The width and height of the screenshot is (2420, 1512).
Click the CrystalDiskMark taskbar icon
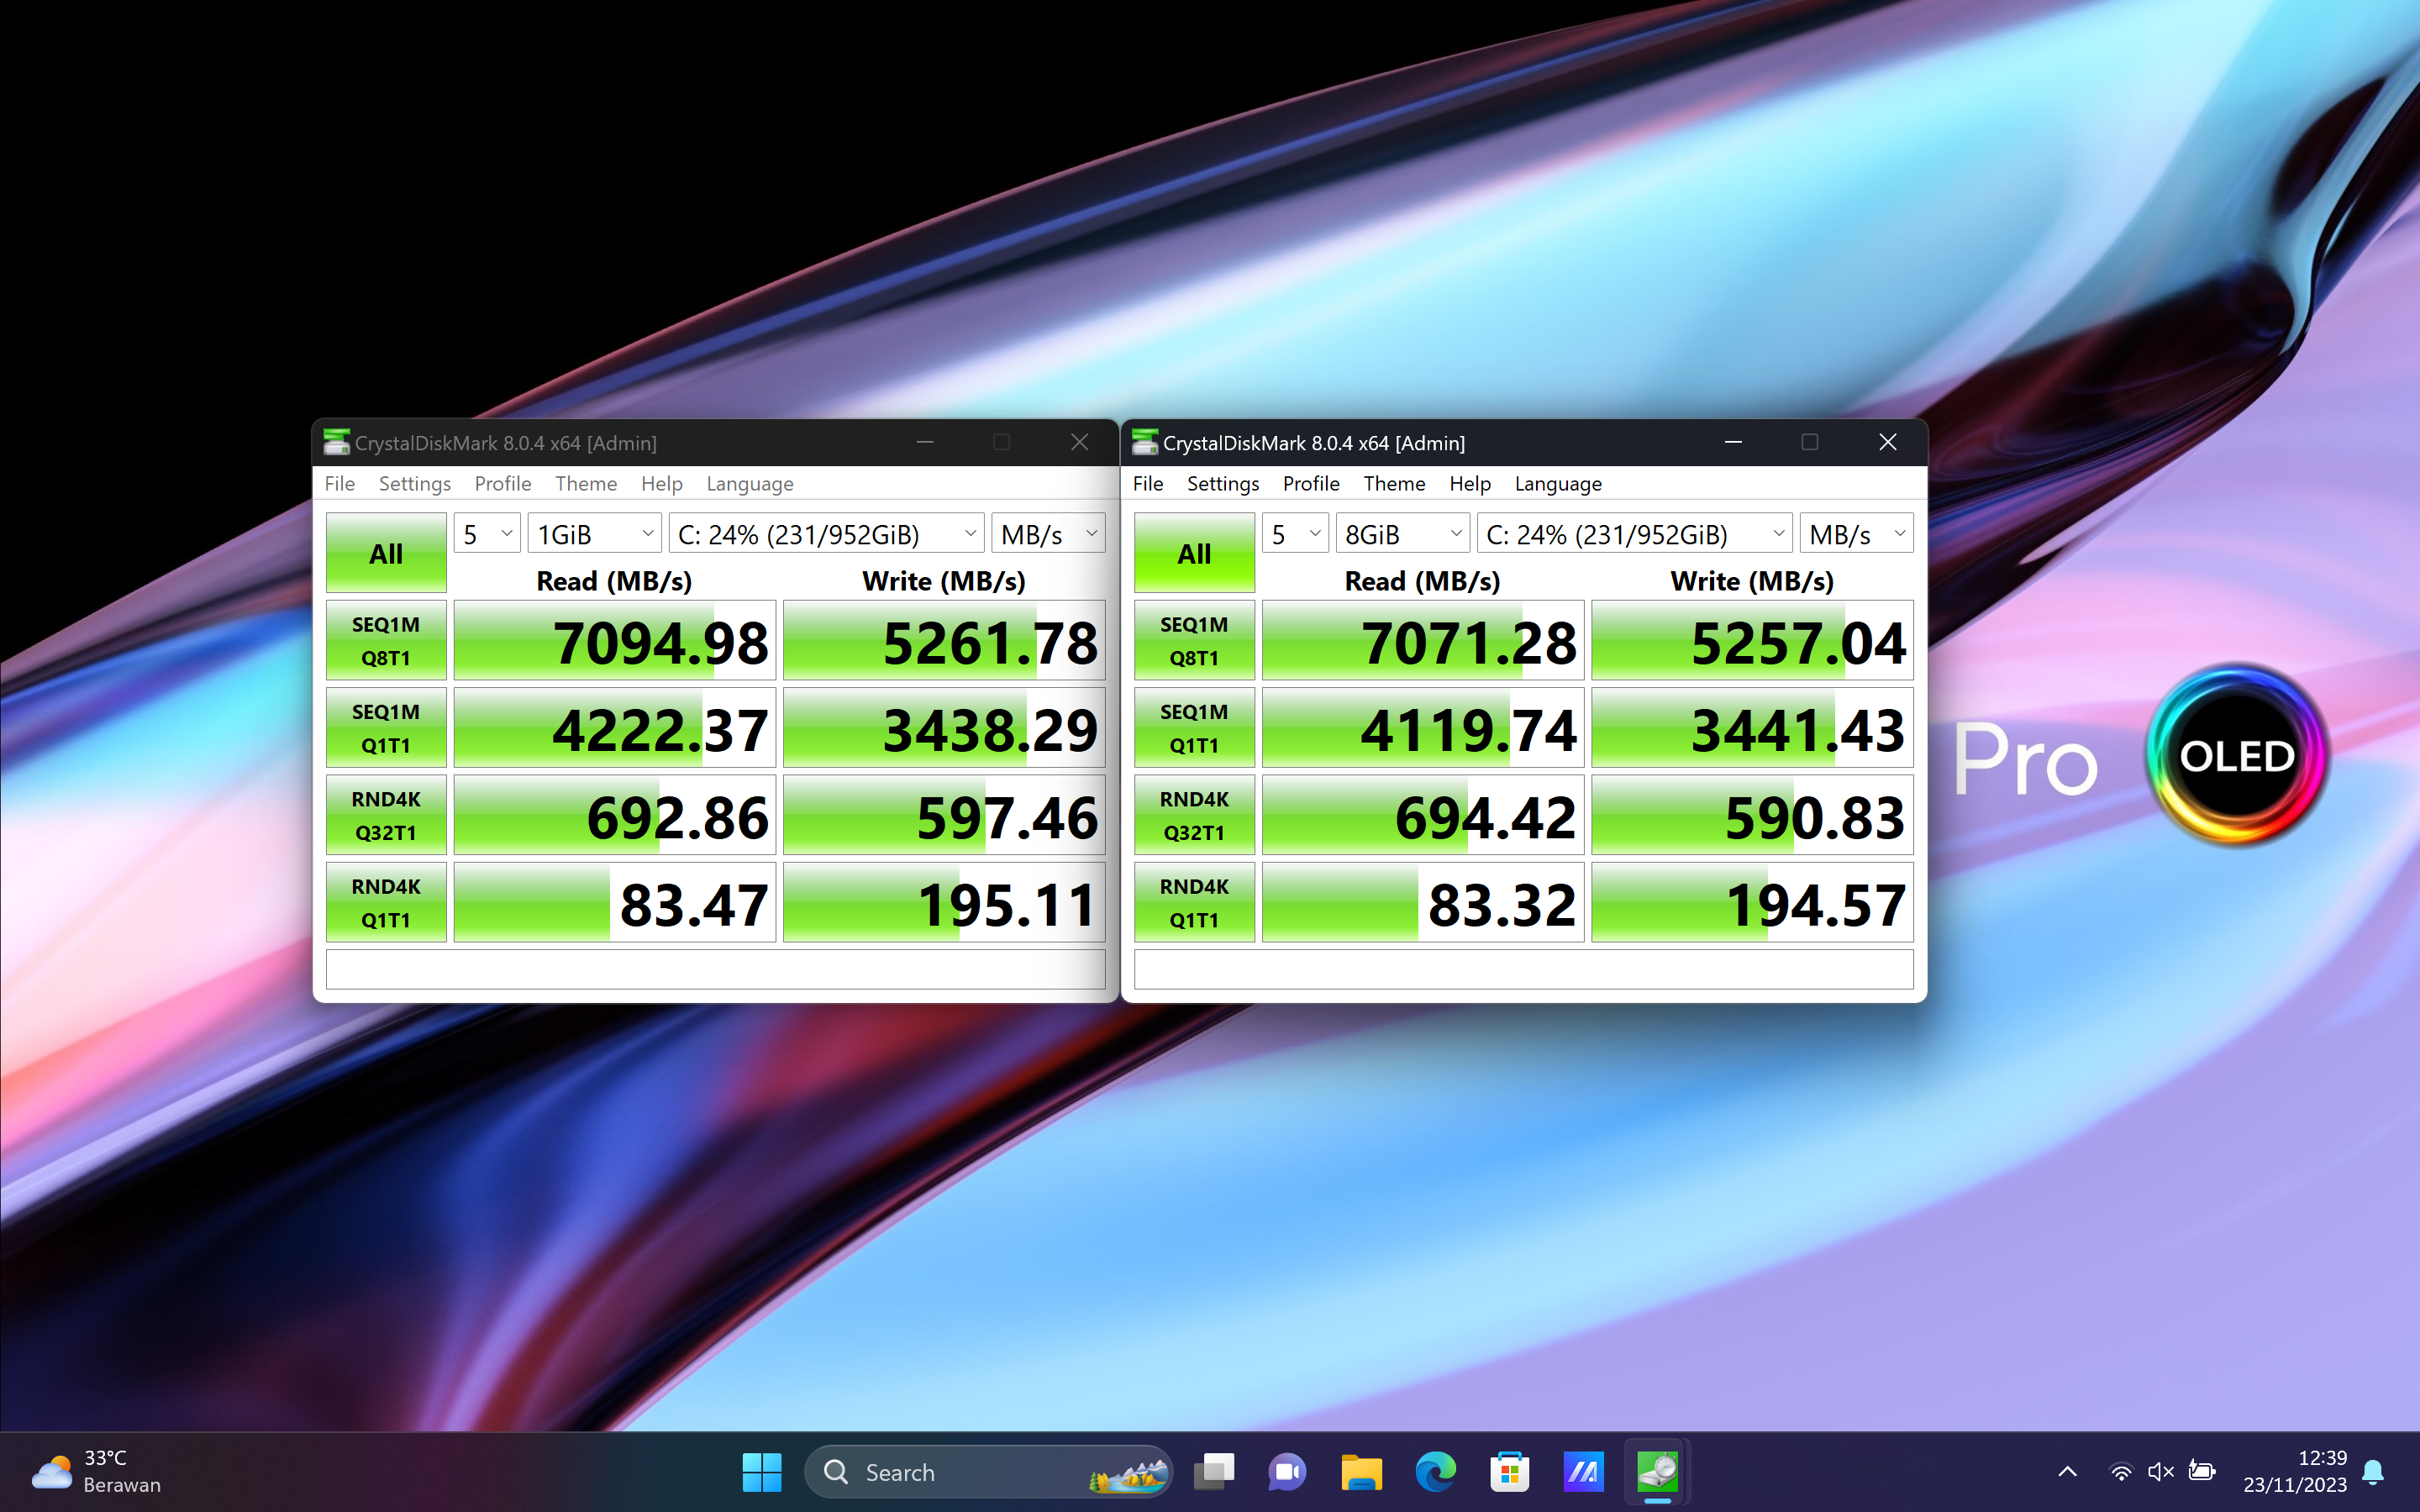pos(1657,1472)
